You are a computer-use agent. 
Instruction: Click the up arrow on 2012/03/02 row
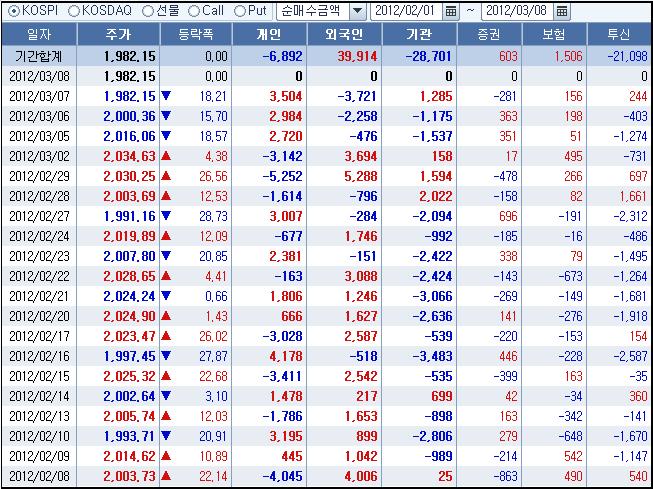tap(166, 156)
